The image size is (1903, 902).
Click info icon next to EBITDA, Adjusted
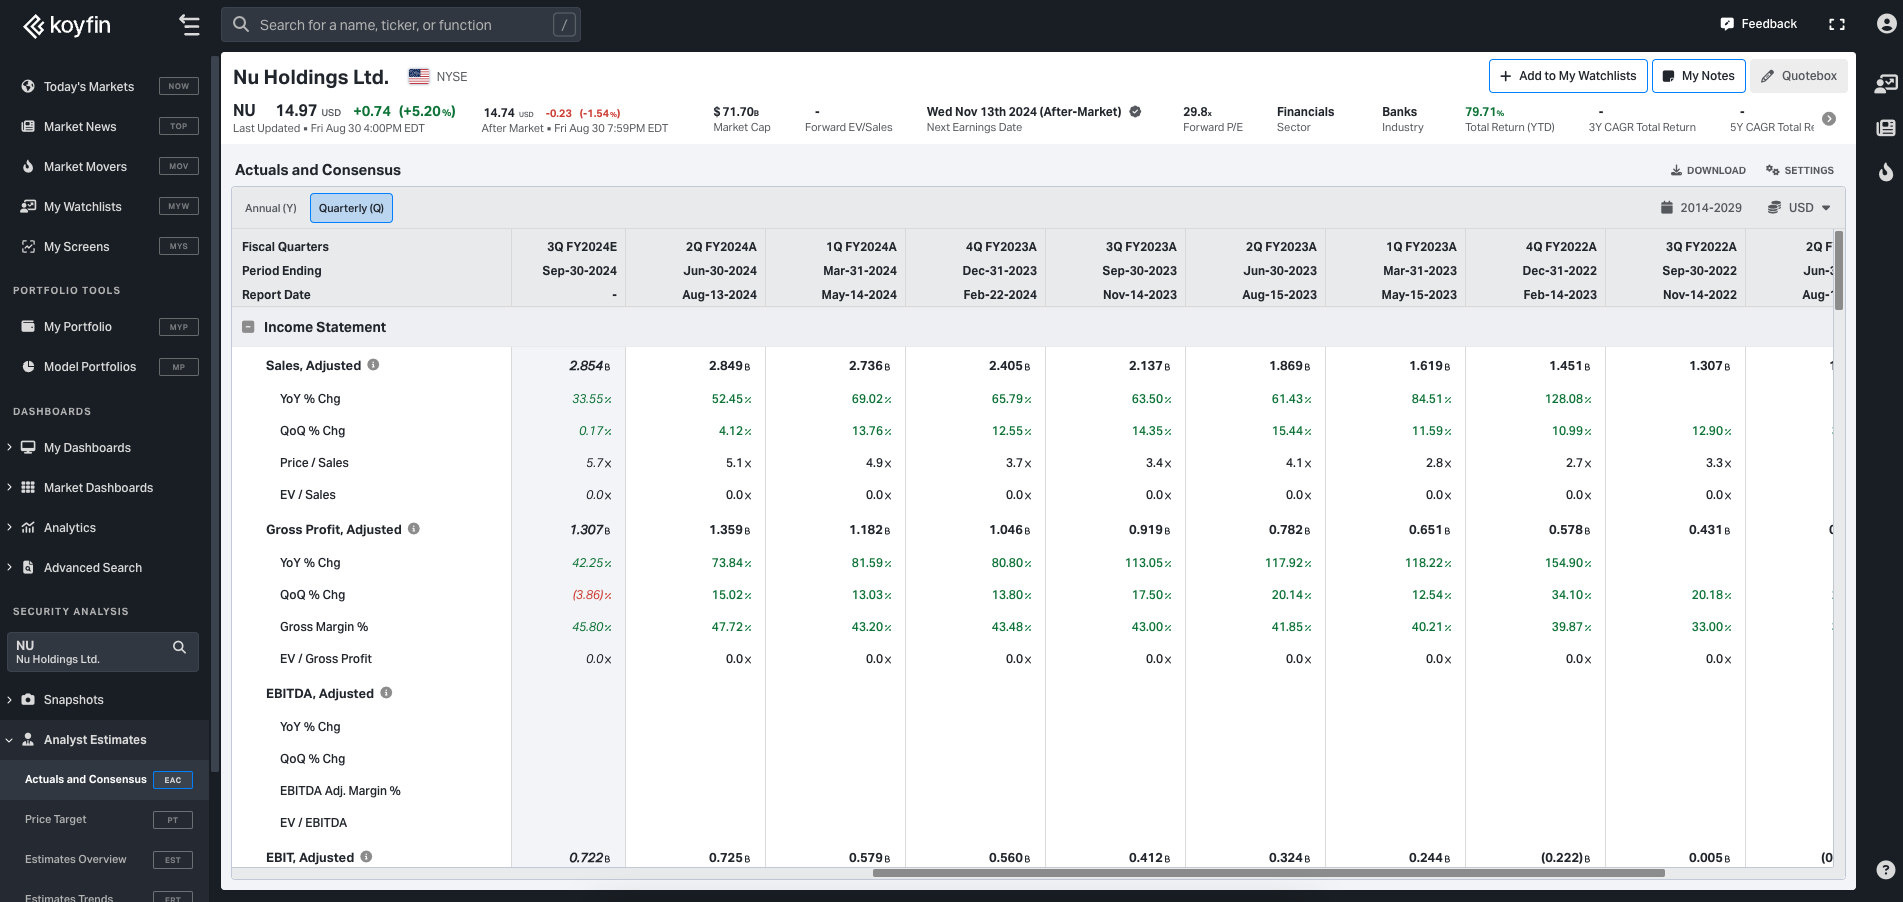coord(386,693)
